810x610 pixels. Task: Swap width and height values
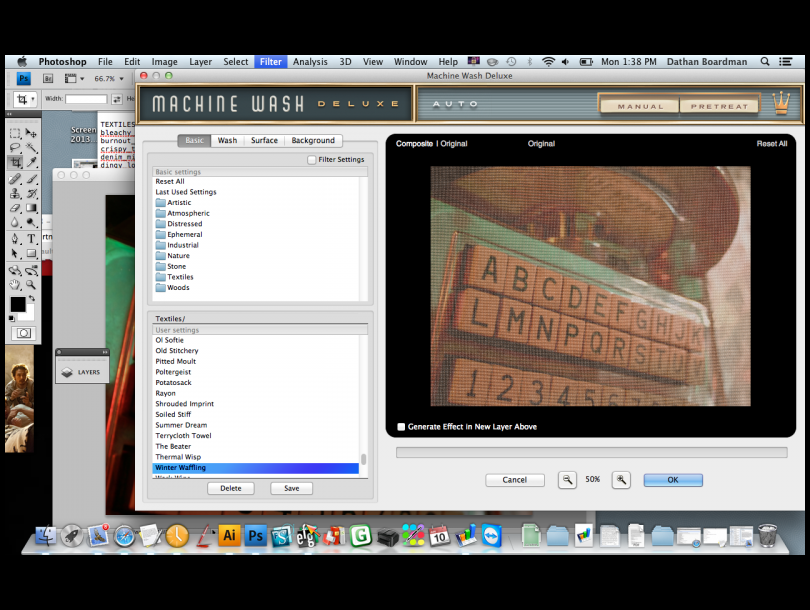pyautogui.click(x=117, y=99)
